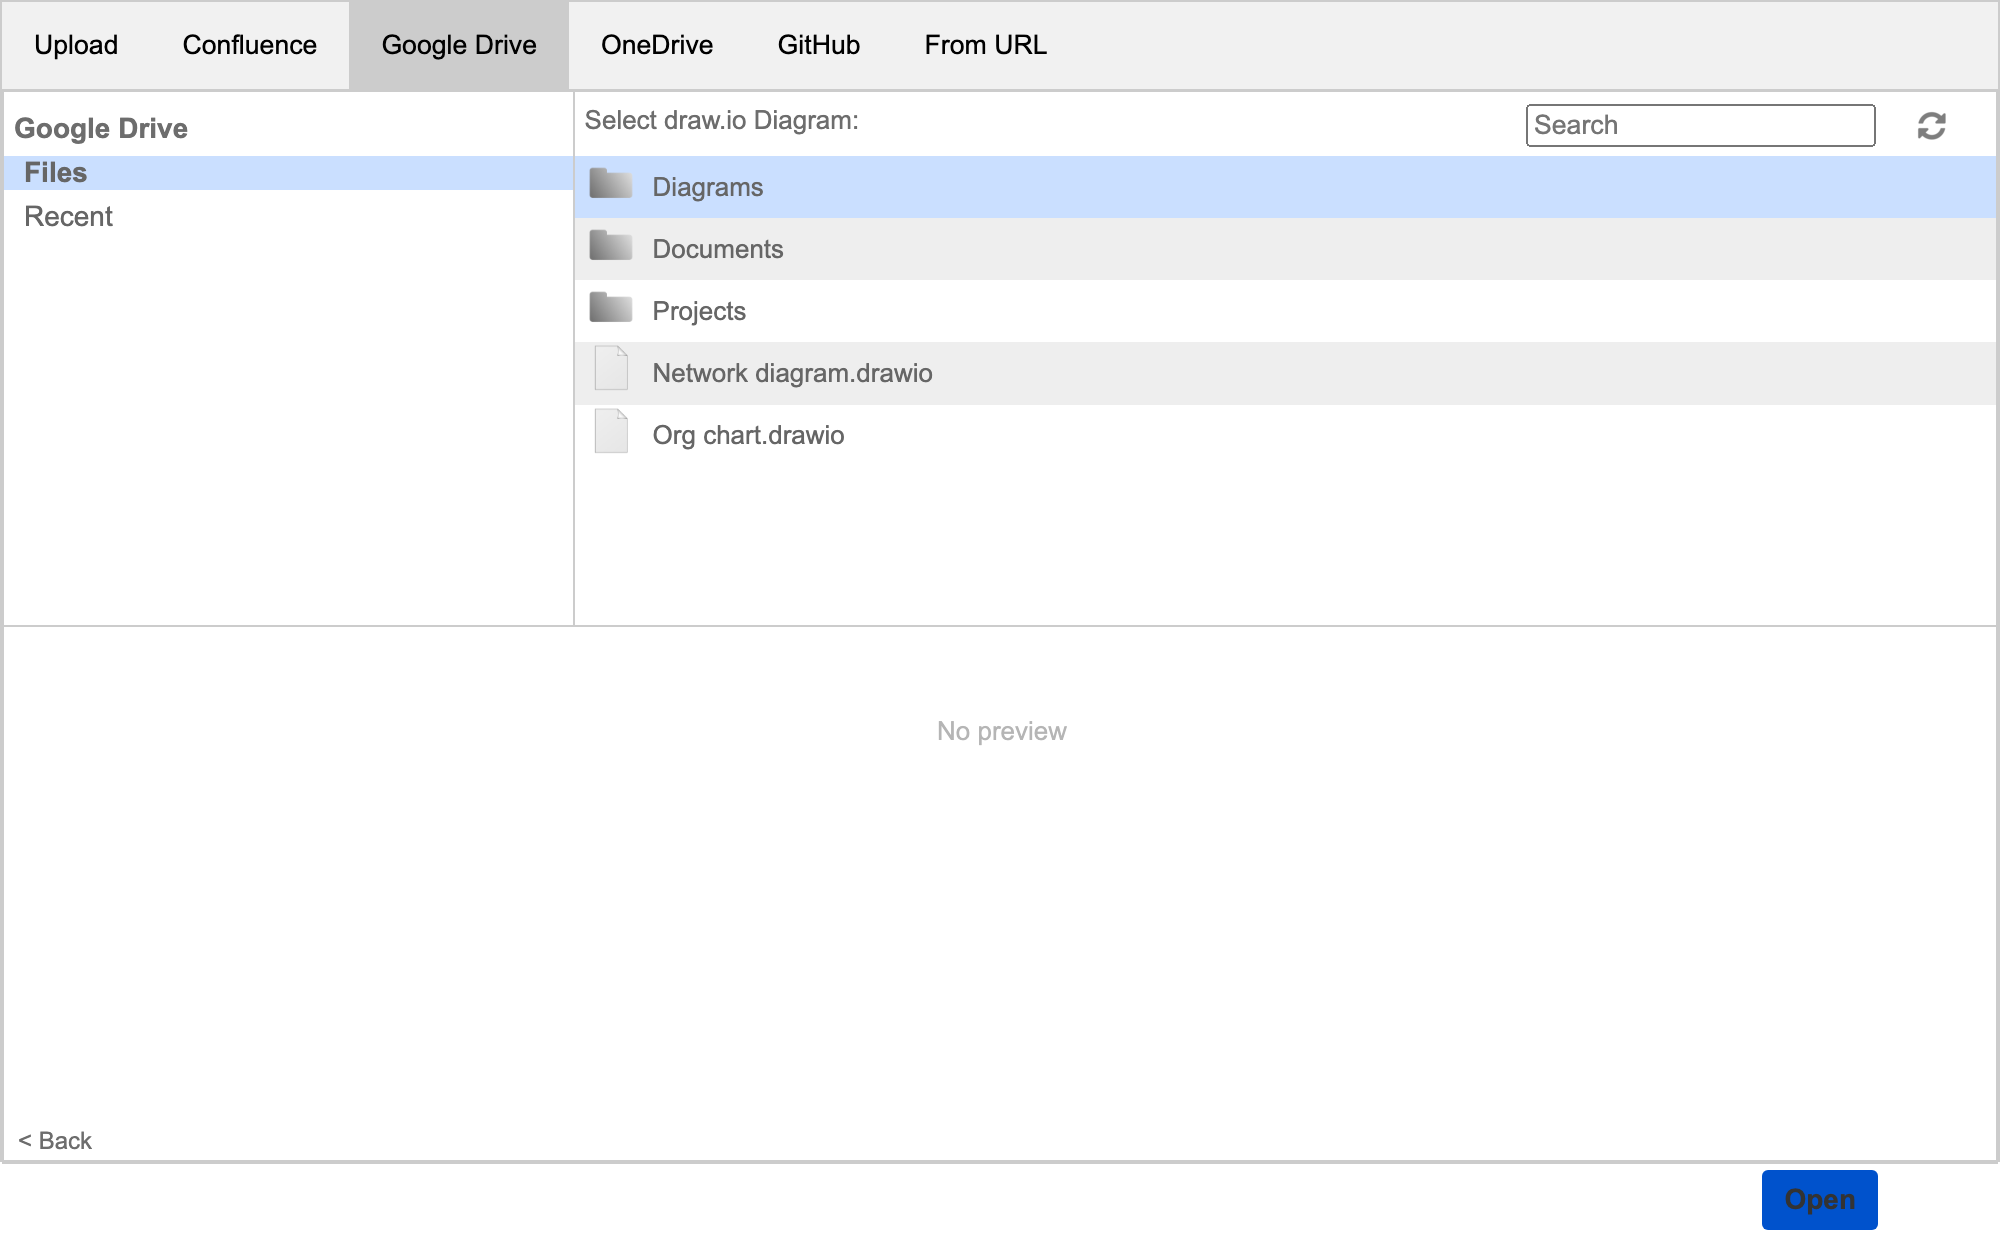This screenshot has height=1240, width=2000.
Task: Switch to the Confluence tab
Action: pos(250,45)
